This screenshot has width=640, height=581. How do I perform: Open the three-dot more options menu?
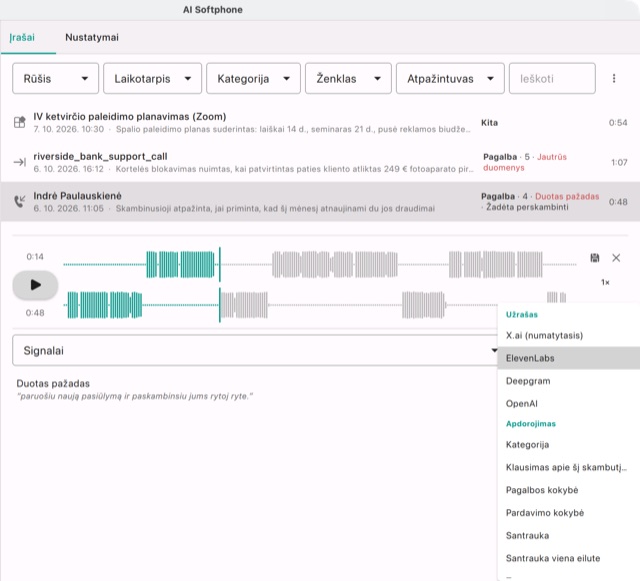pos(614,78)
